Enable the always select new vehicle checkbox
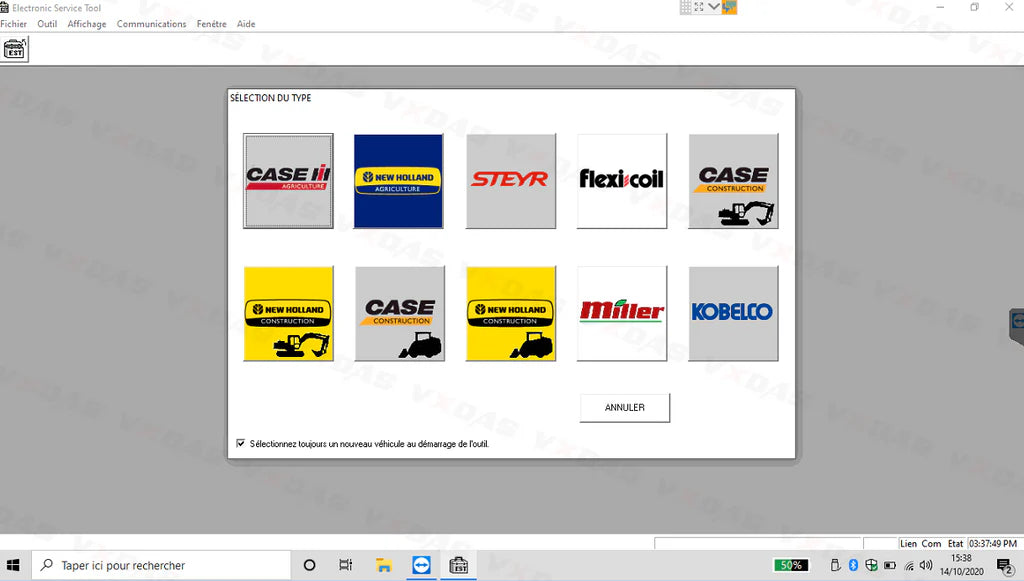1024x581 pixels. (240, 443)
